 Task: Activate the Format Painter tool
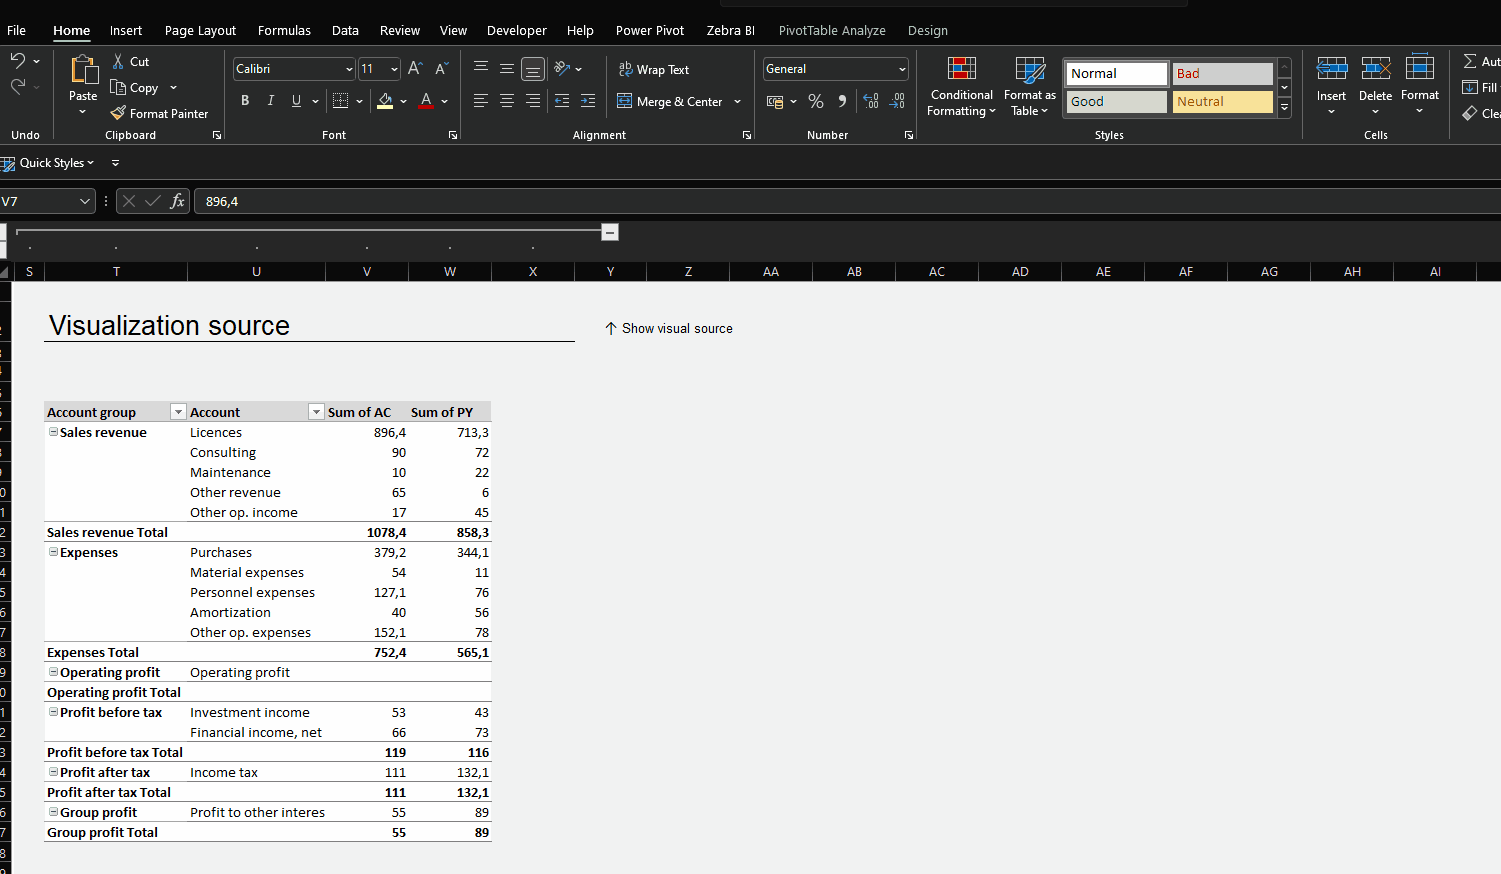[160, 113]
